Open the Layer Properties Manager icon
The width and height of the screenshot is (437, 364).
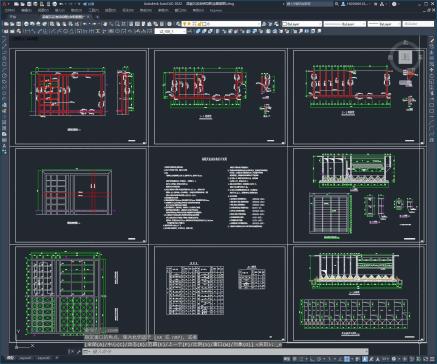point(178,24)
